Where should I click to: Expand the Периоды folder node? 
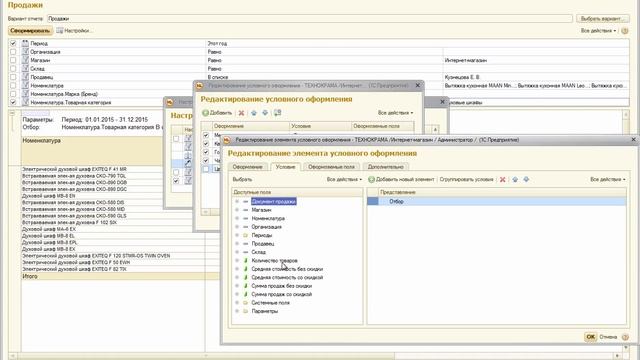point(237,236)
